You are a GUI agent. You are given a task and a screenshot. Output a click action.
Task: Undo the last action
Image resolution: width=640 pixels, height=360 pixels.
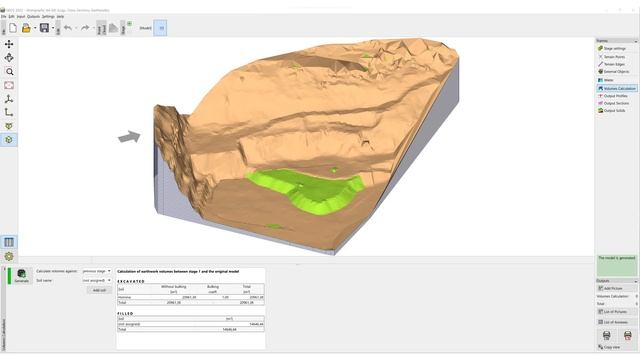68,28
